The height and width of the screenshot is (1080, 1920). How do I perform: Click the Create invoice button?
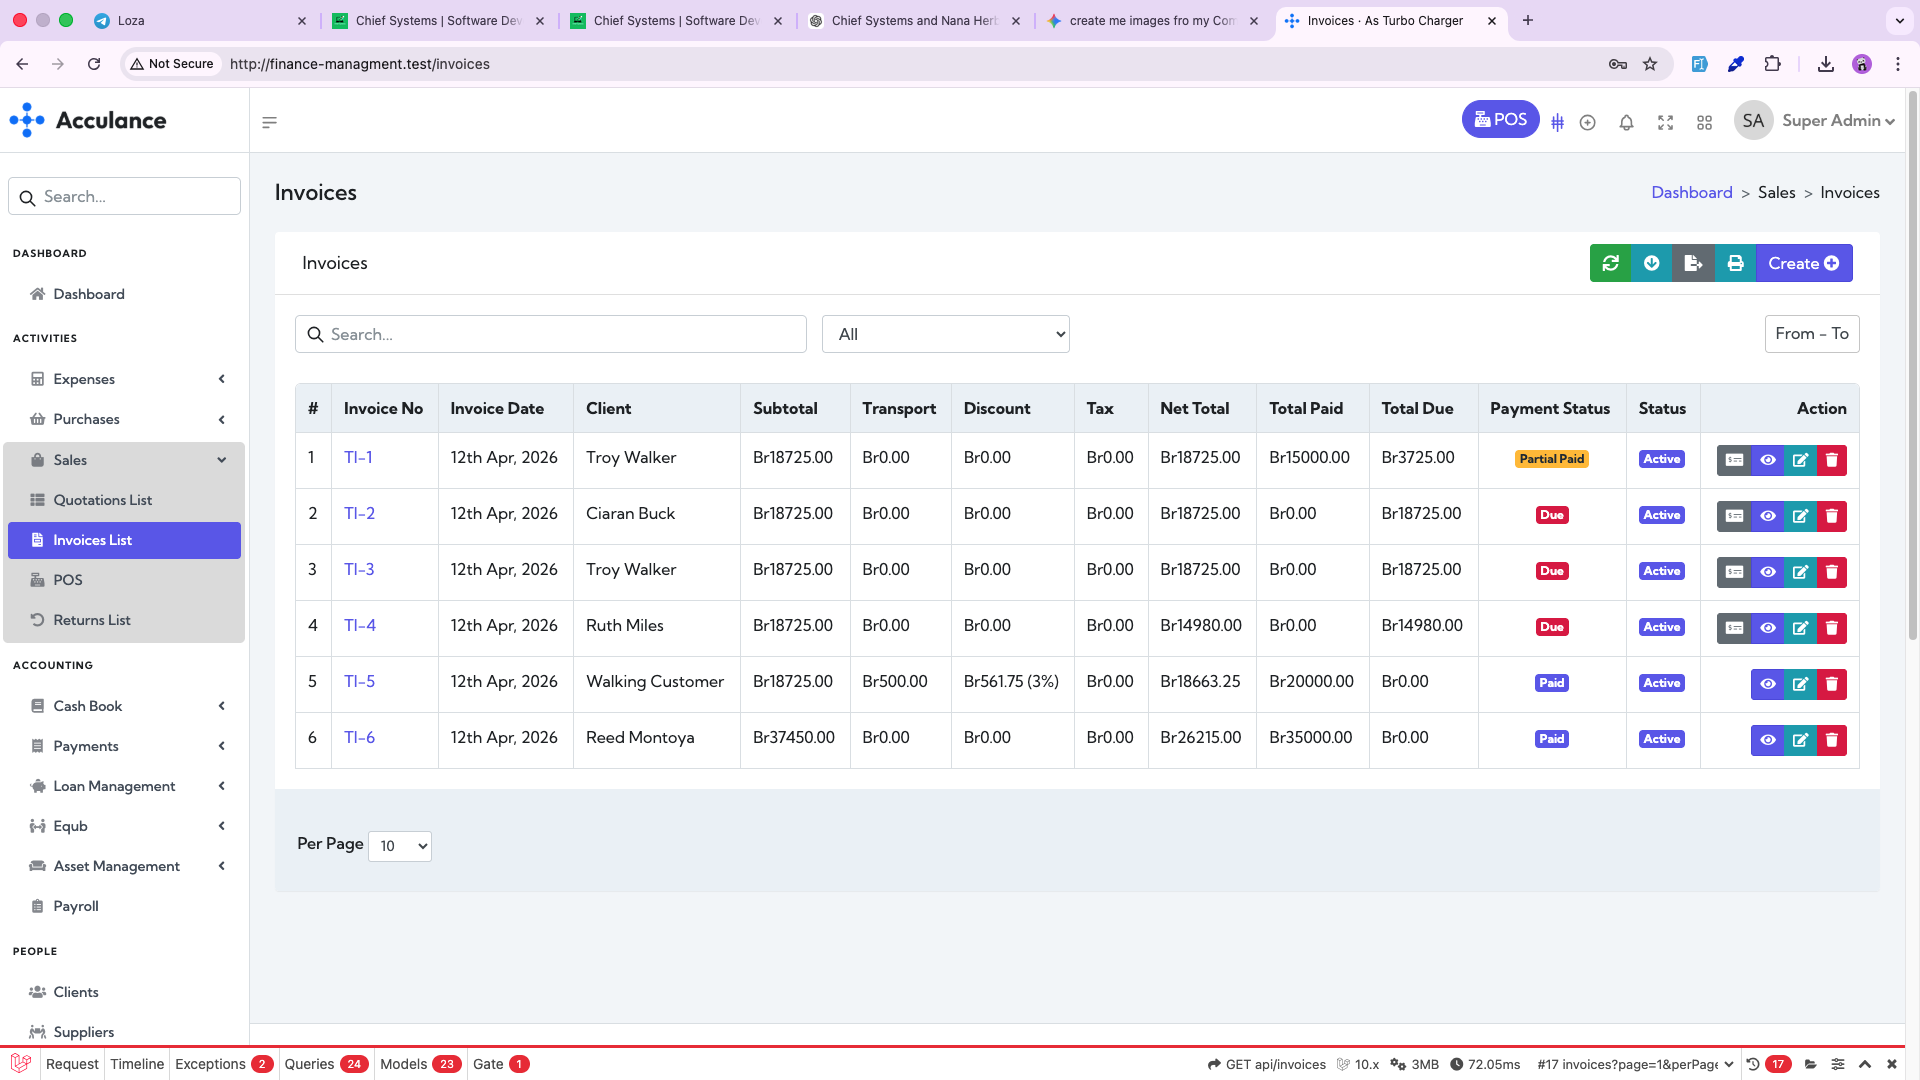[x=1803, y=263]
